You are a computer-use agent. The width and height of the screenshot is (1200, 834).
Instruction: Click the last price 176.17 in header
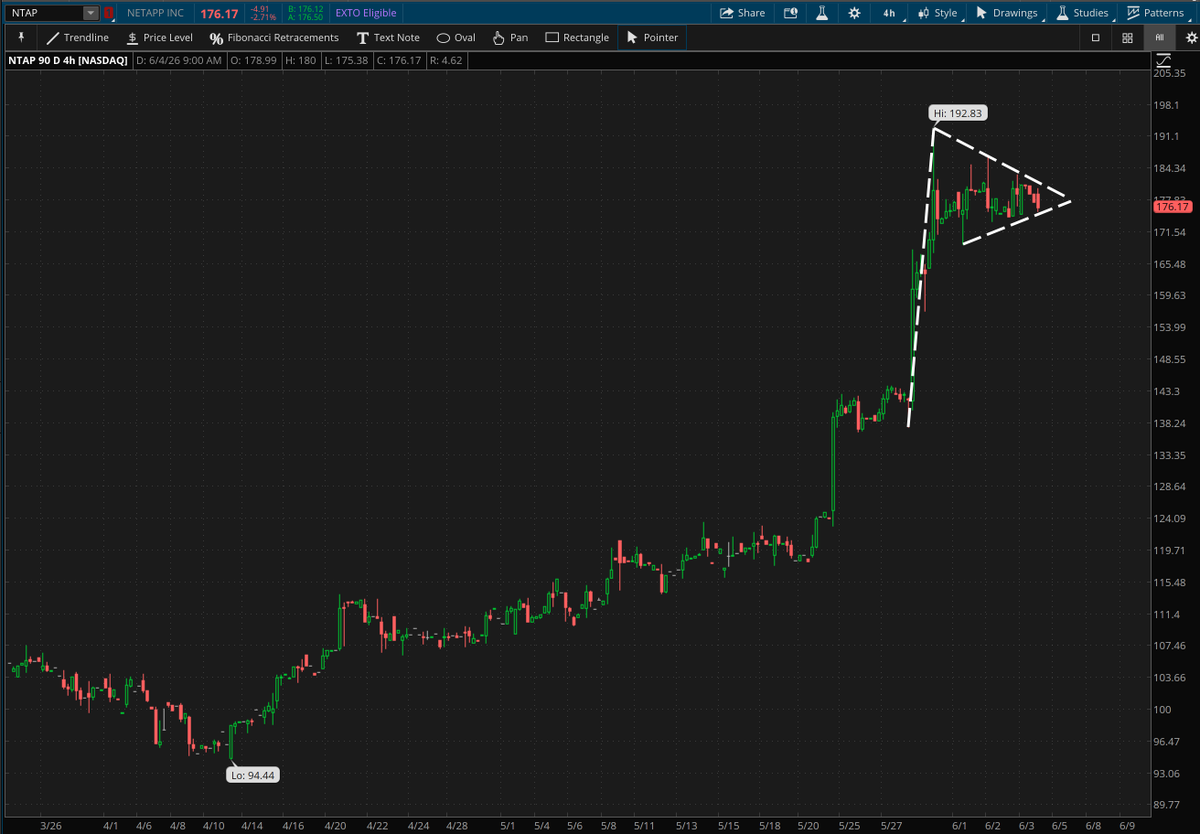(x=219, y=13)
